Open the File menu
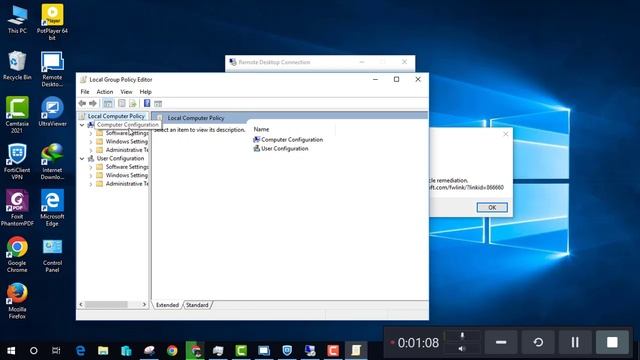This screenshot has height=360, width=640. coord(85,92)
